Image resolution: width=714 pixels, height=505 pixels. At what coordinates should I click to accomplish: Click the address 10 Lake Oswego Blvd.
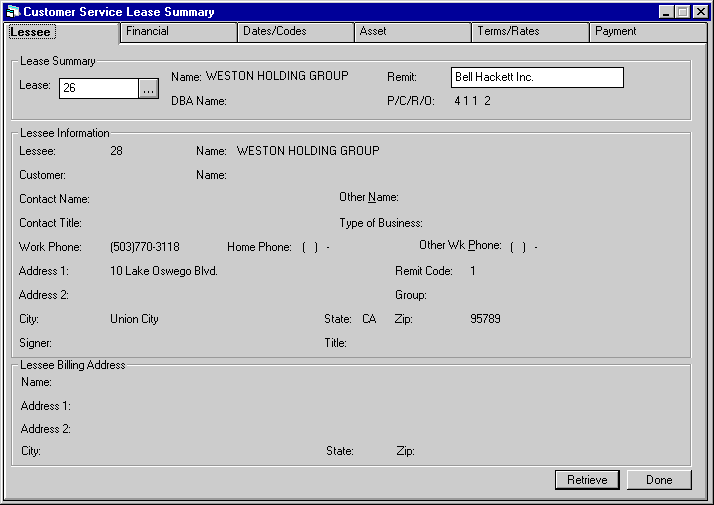[x=164, y=271]
